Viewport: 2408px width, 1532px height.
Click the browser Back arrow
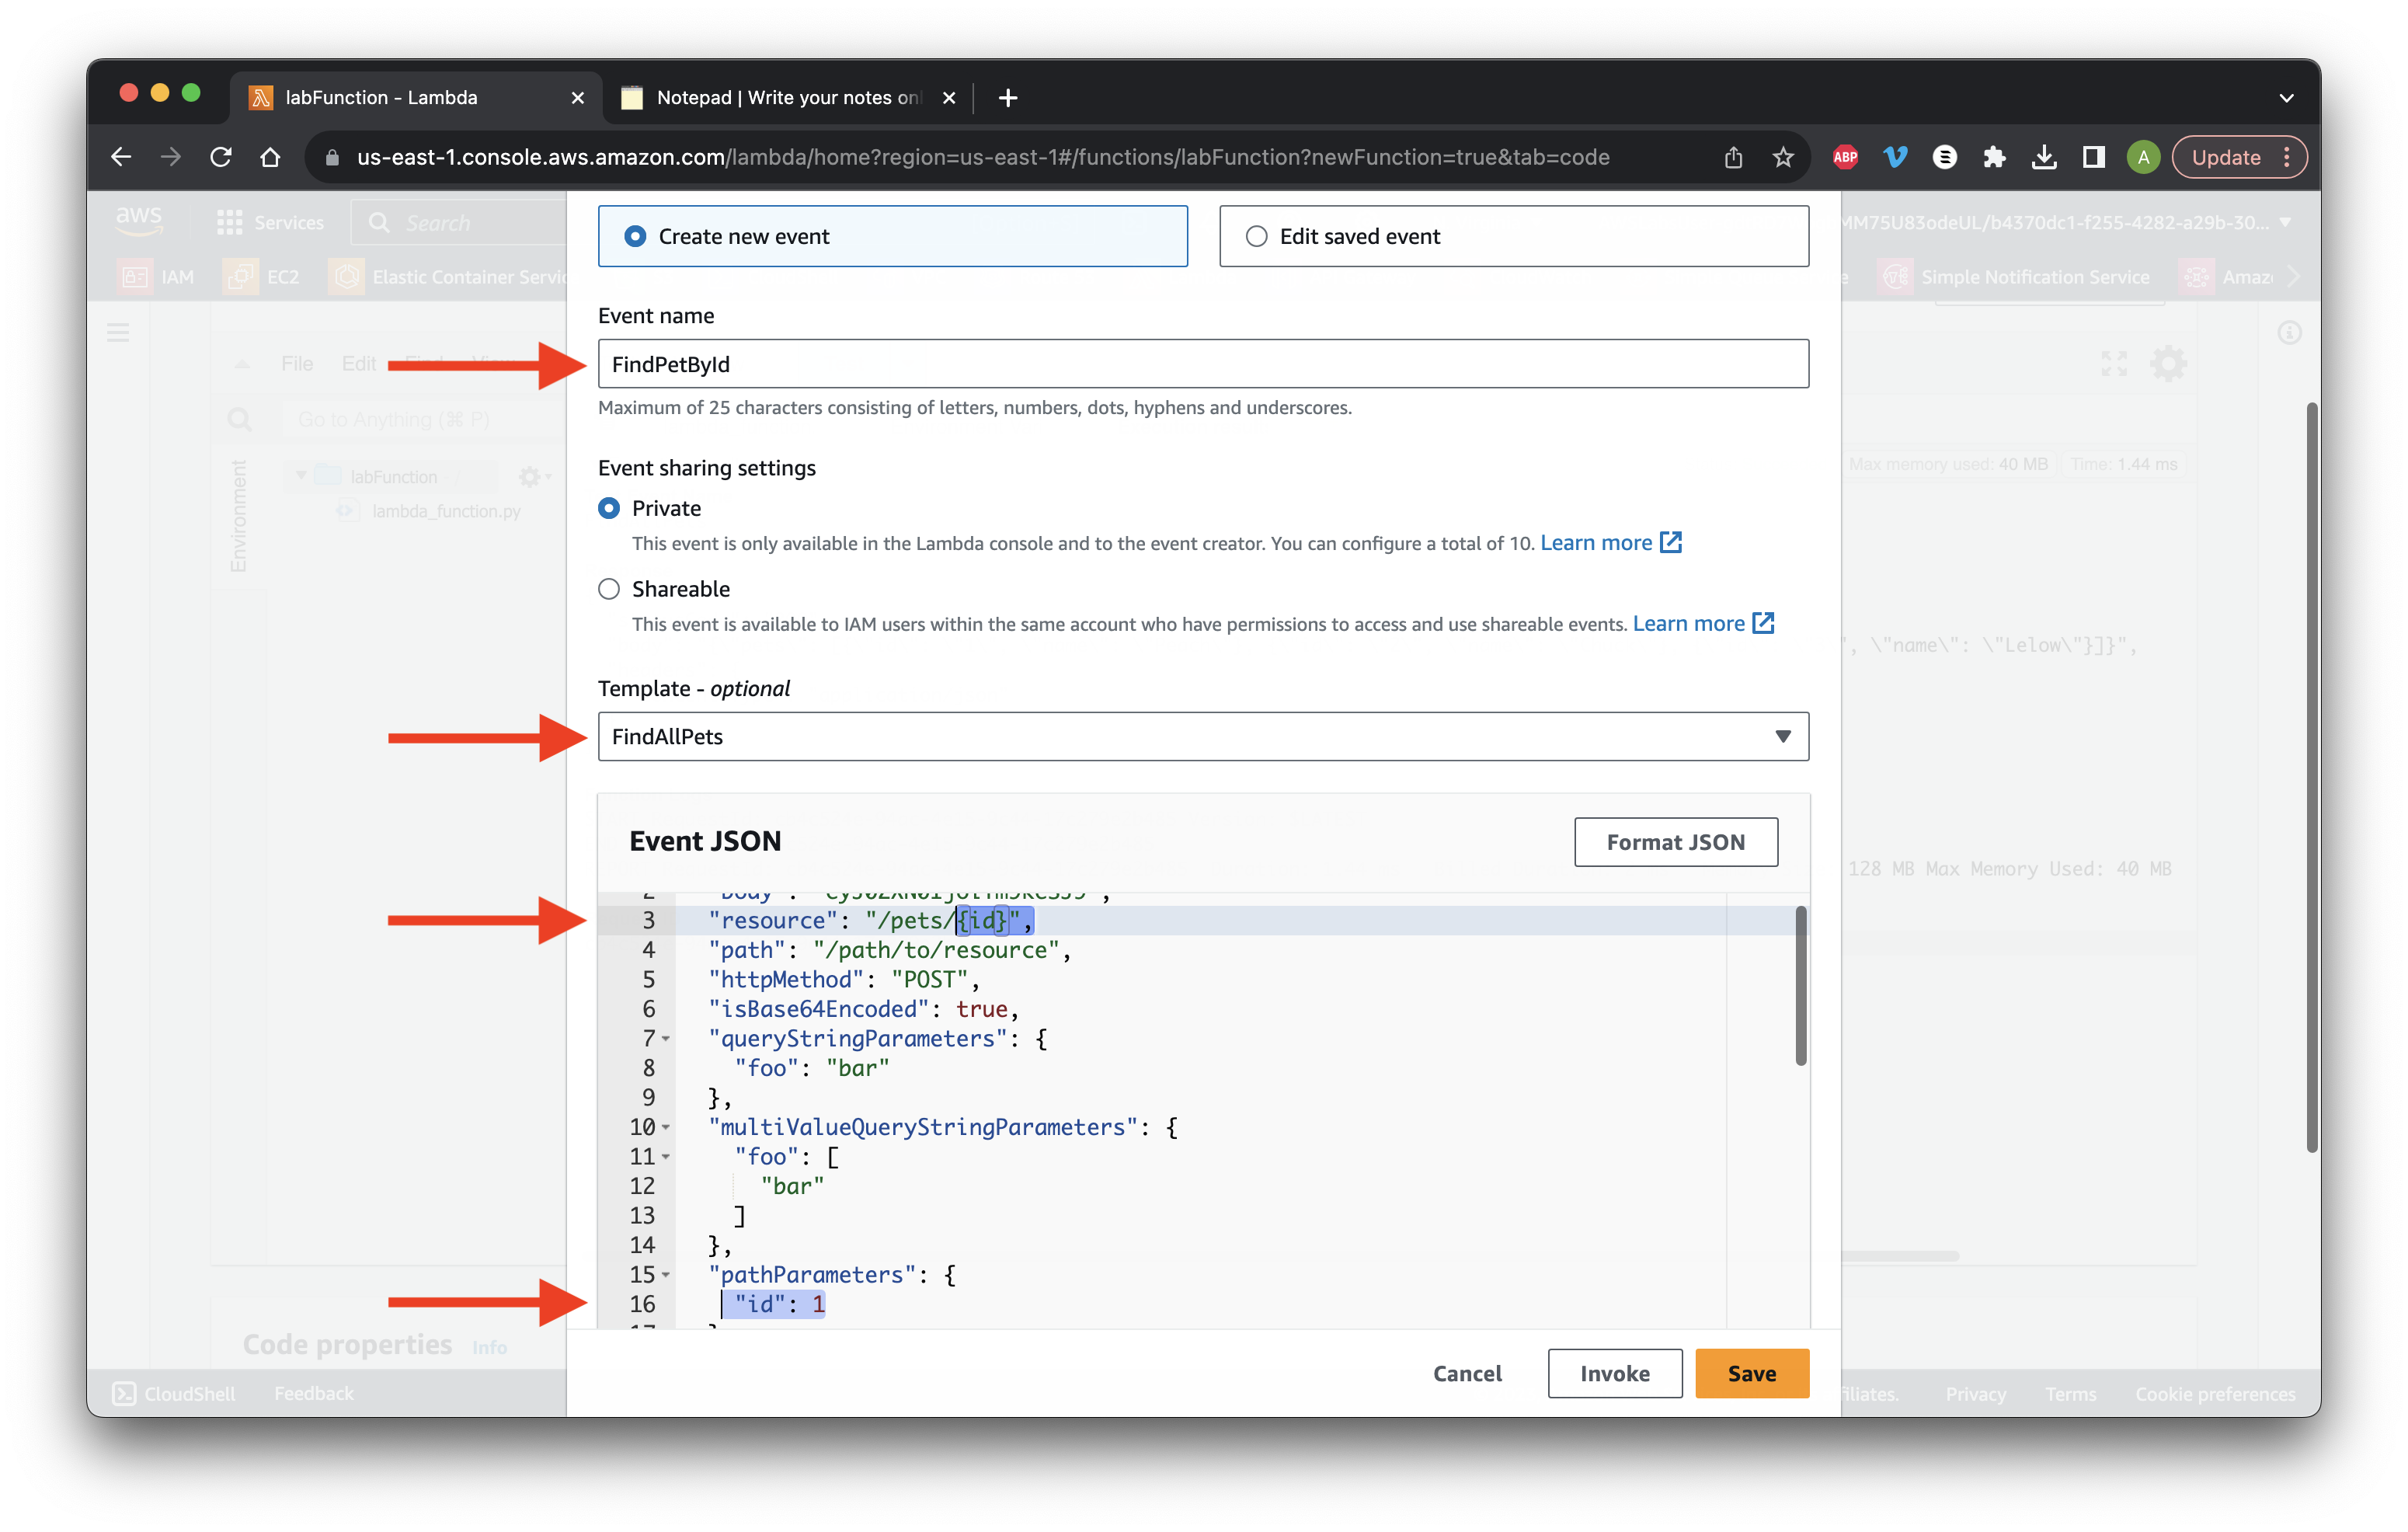(121, 157)
